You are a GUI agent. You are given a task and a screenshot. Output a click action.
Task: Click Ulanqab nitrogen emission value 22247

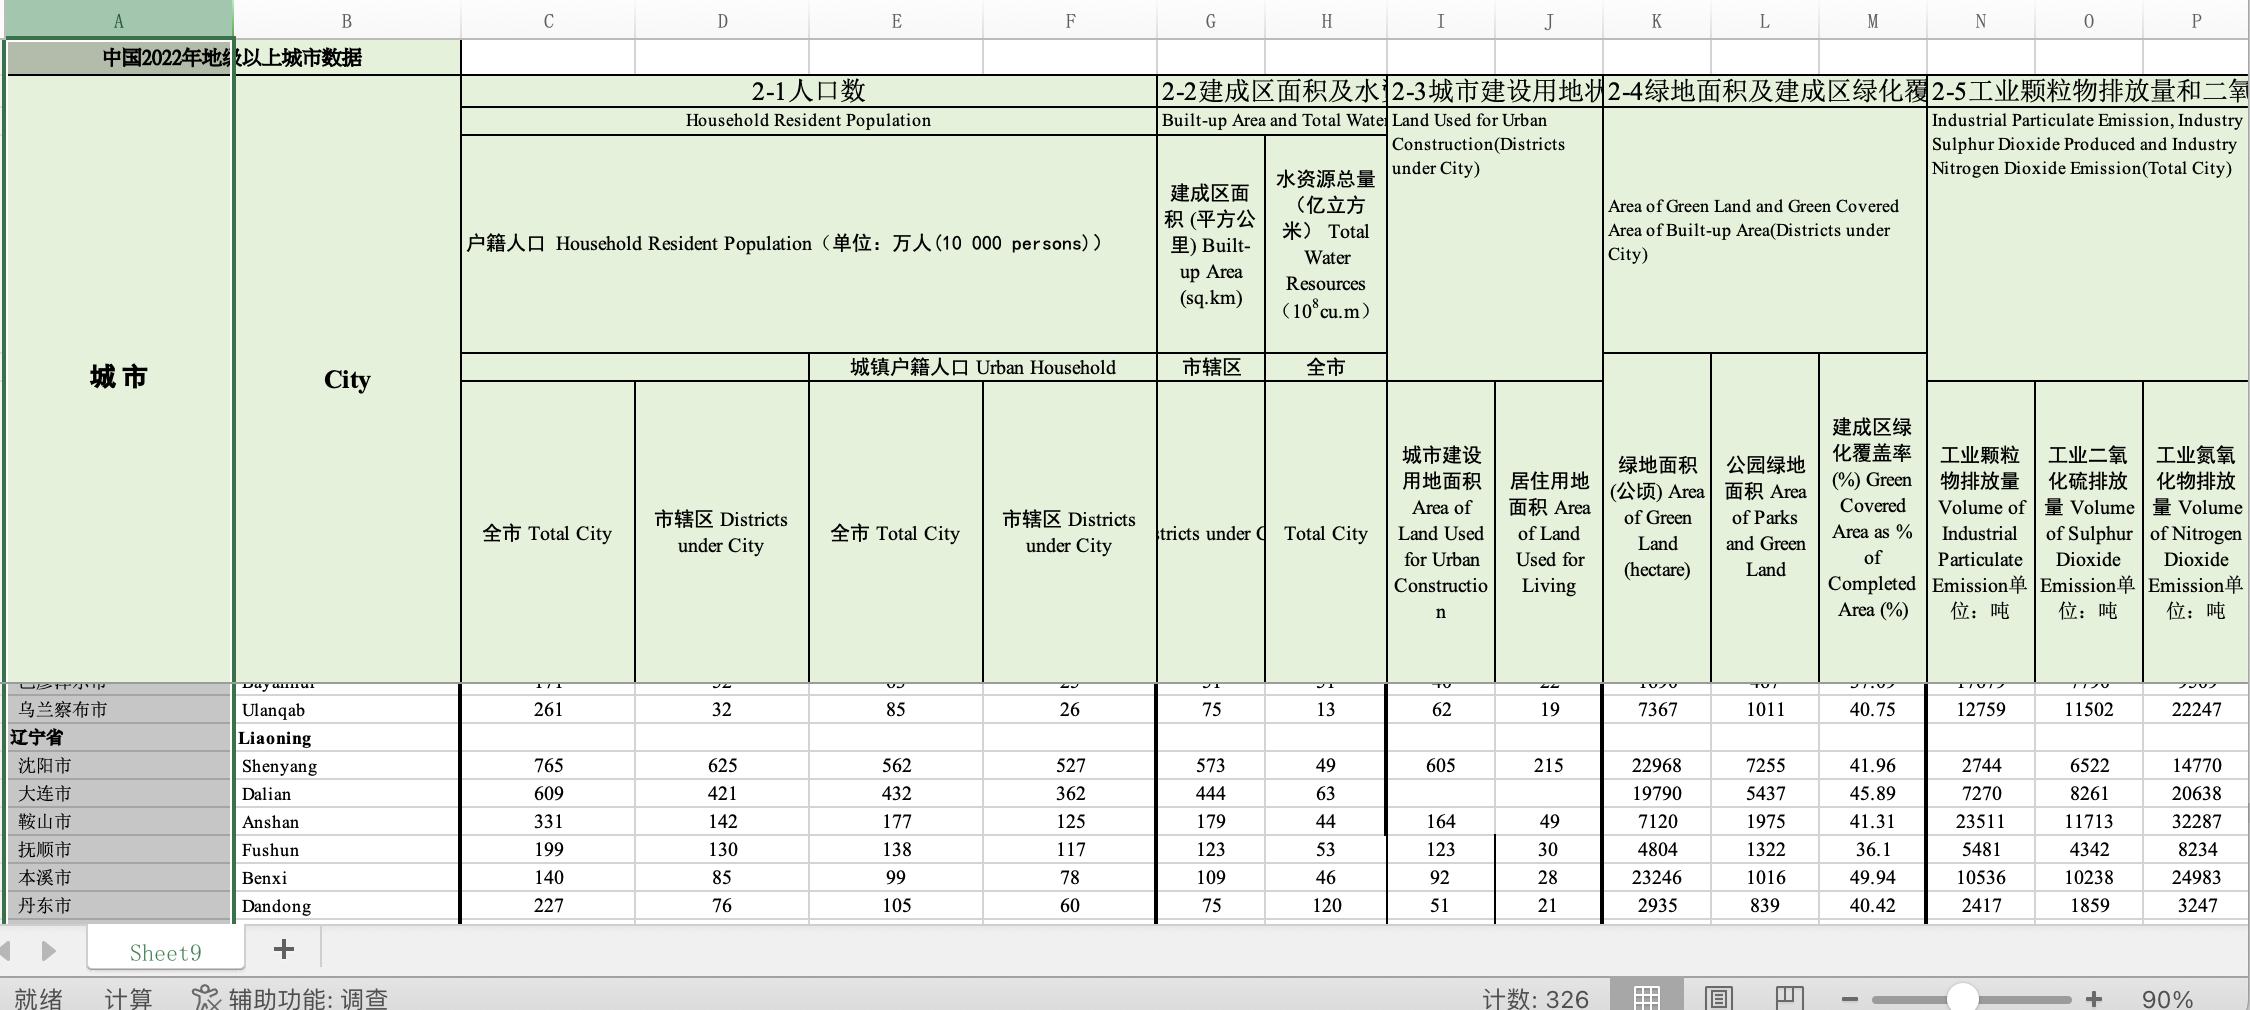2196,709
